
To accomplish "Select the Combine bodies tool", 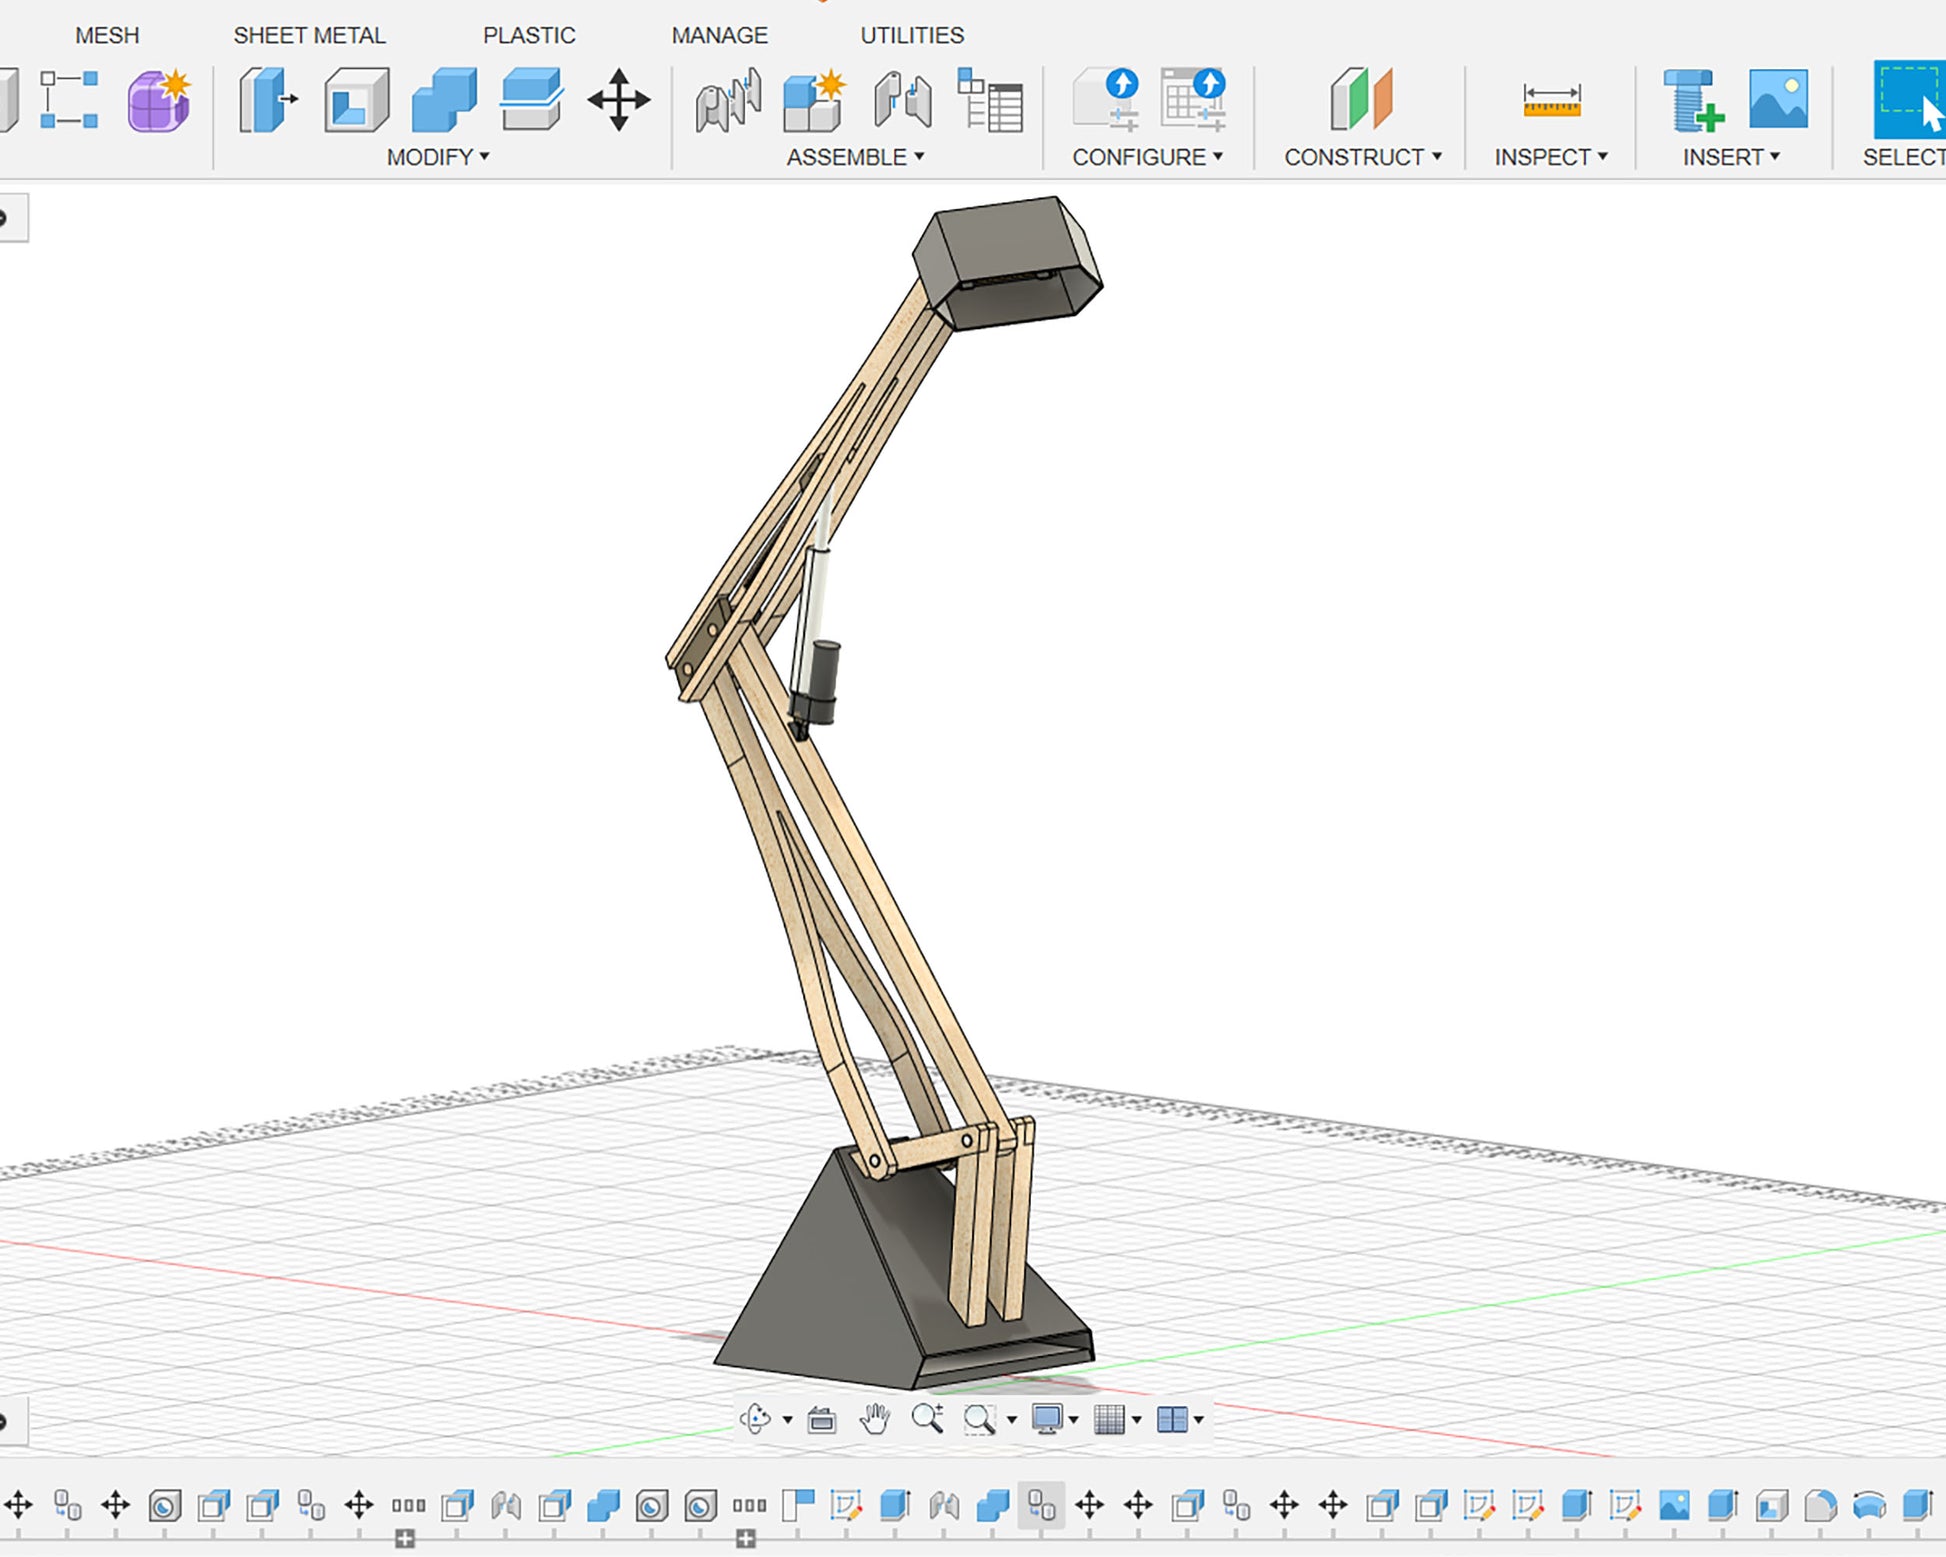I will (444, 100).
